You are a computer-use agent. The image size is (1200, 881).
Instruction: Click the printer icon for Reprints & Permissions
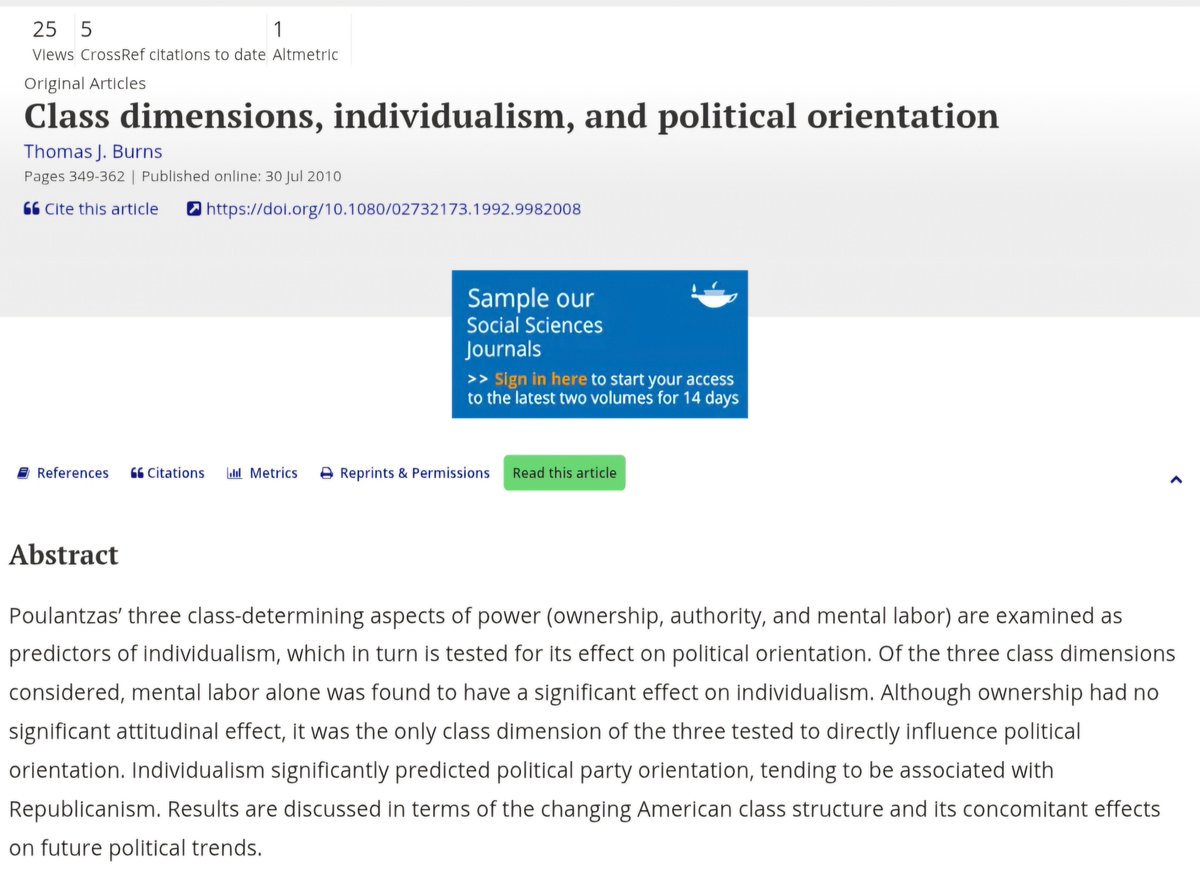326,473
